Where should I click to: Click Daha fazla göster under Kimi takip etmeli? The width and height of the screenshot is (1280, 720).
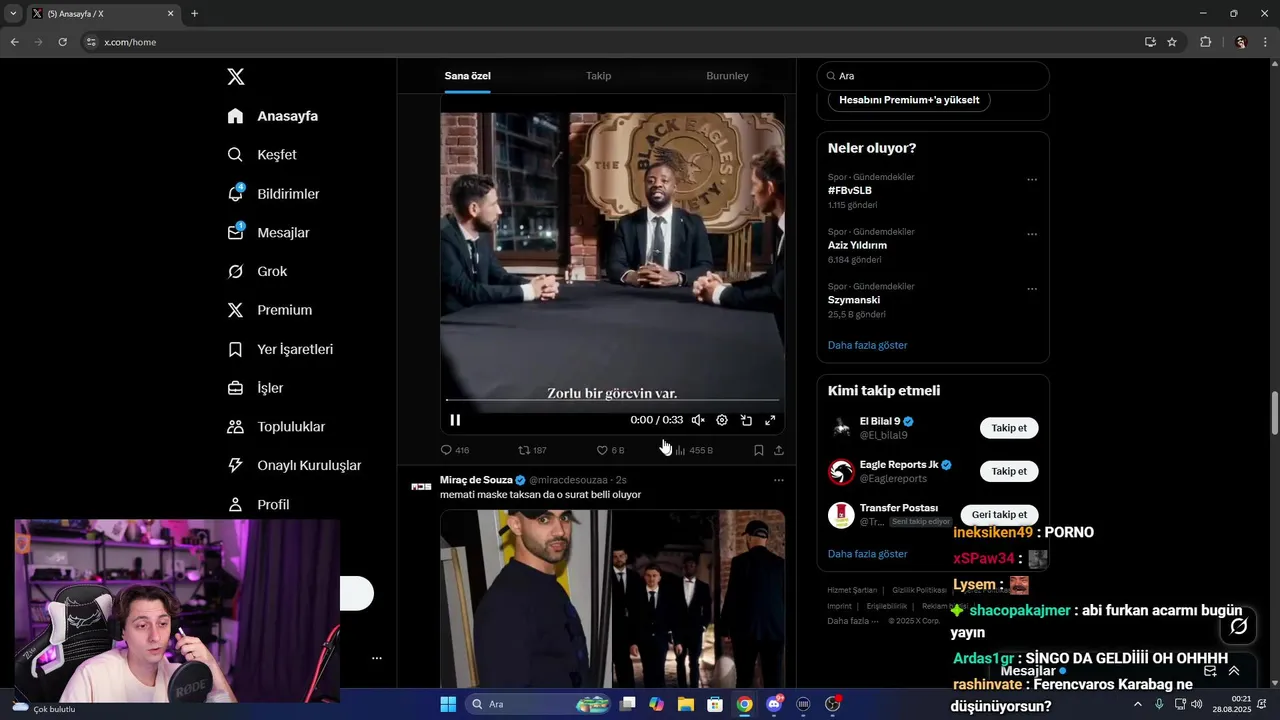click(x=867, y=554)
